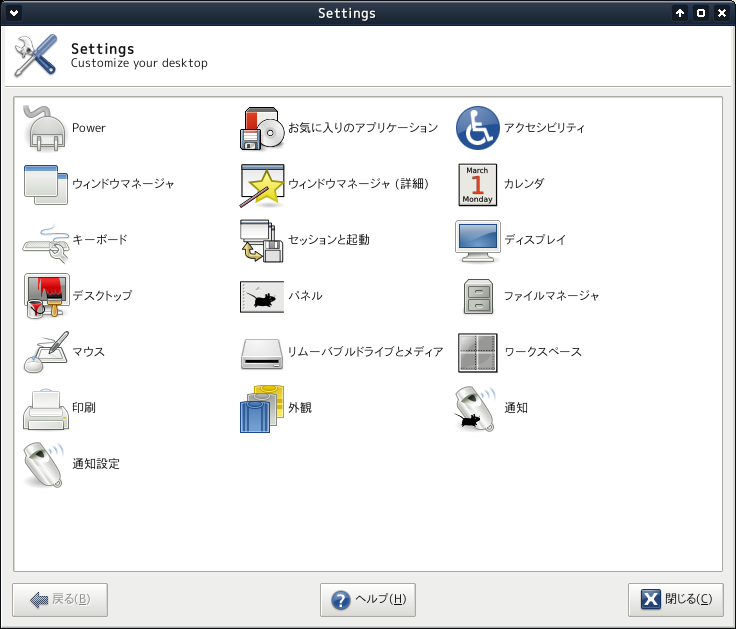
Task: Open セッションと起動 settings
Action: [263, 240]
